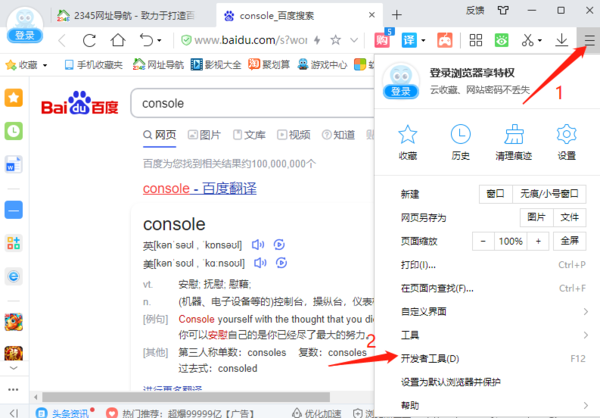Click the blue minus sidebar icon
This screenshot has width=600, height=418.
point(13,210)
